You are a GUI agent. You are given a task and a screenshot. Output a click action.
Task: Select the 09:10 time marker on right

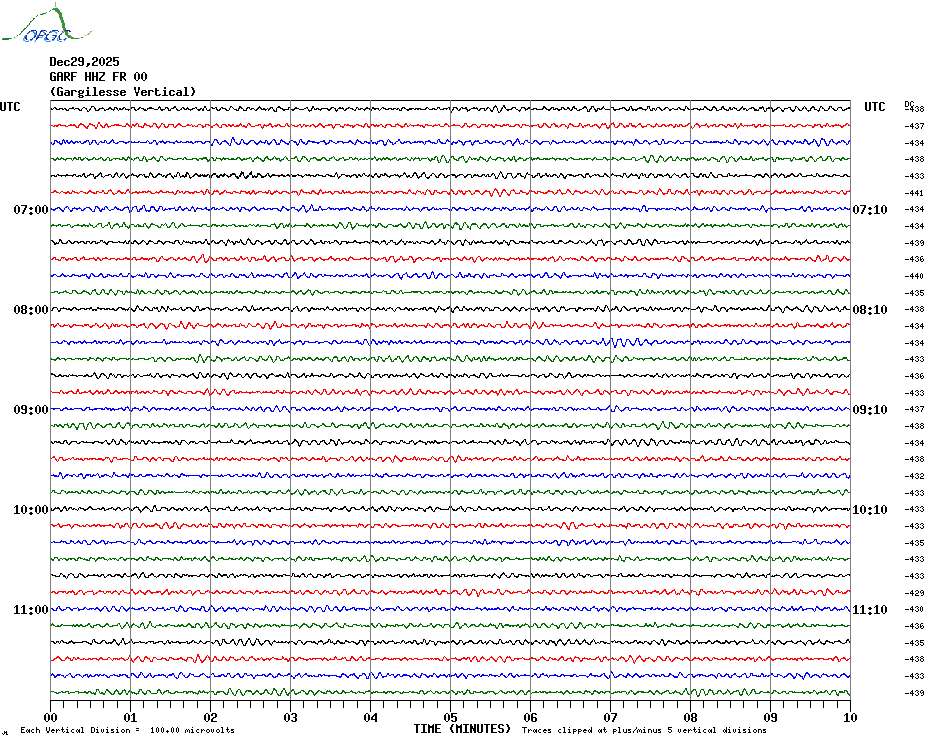click(x=869, y=410)
